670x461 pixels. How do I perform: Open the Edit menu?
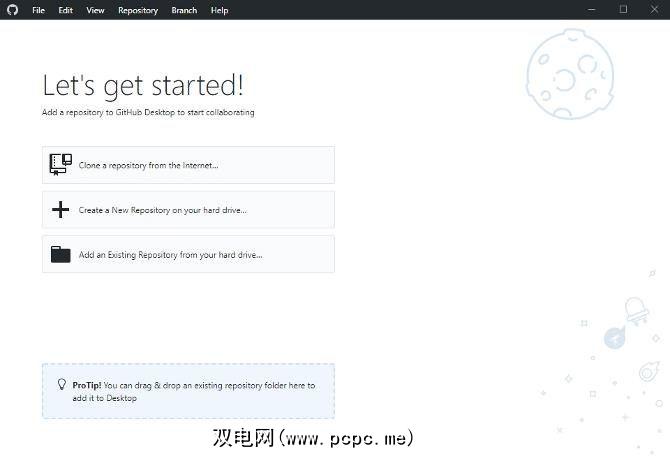click(65, 10)
